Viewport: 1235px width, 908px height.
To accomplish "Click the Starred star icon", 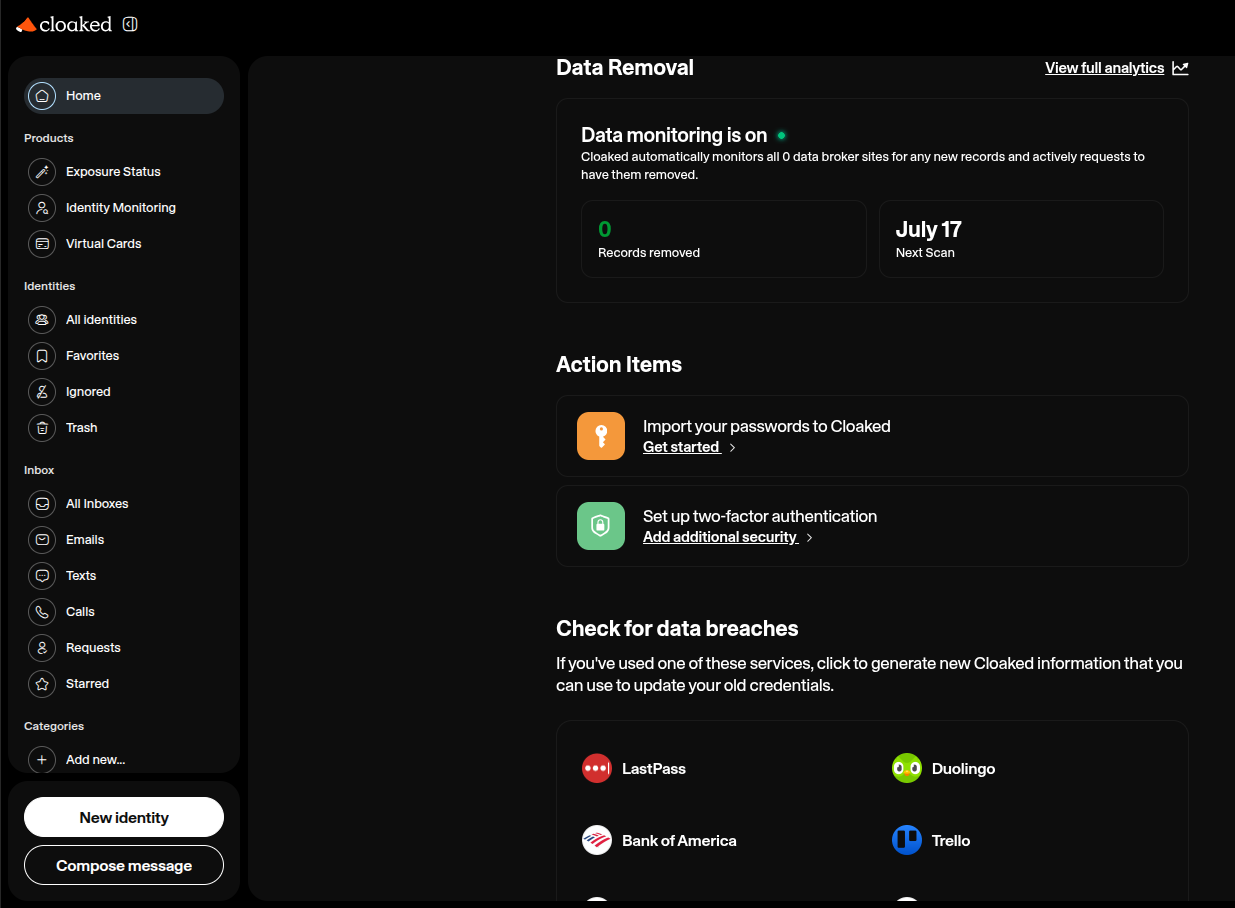I will click(x=42, y=684).
